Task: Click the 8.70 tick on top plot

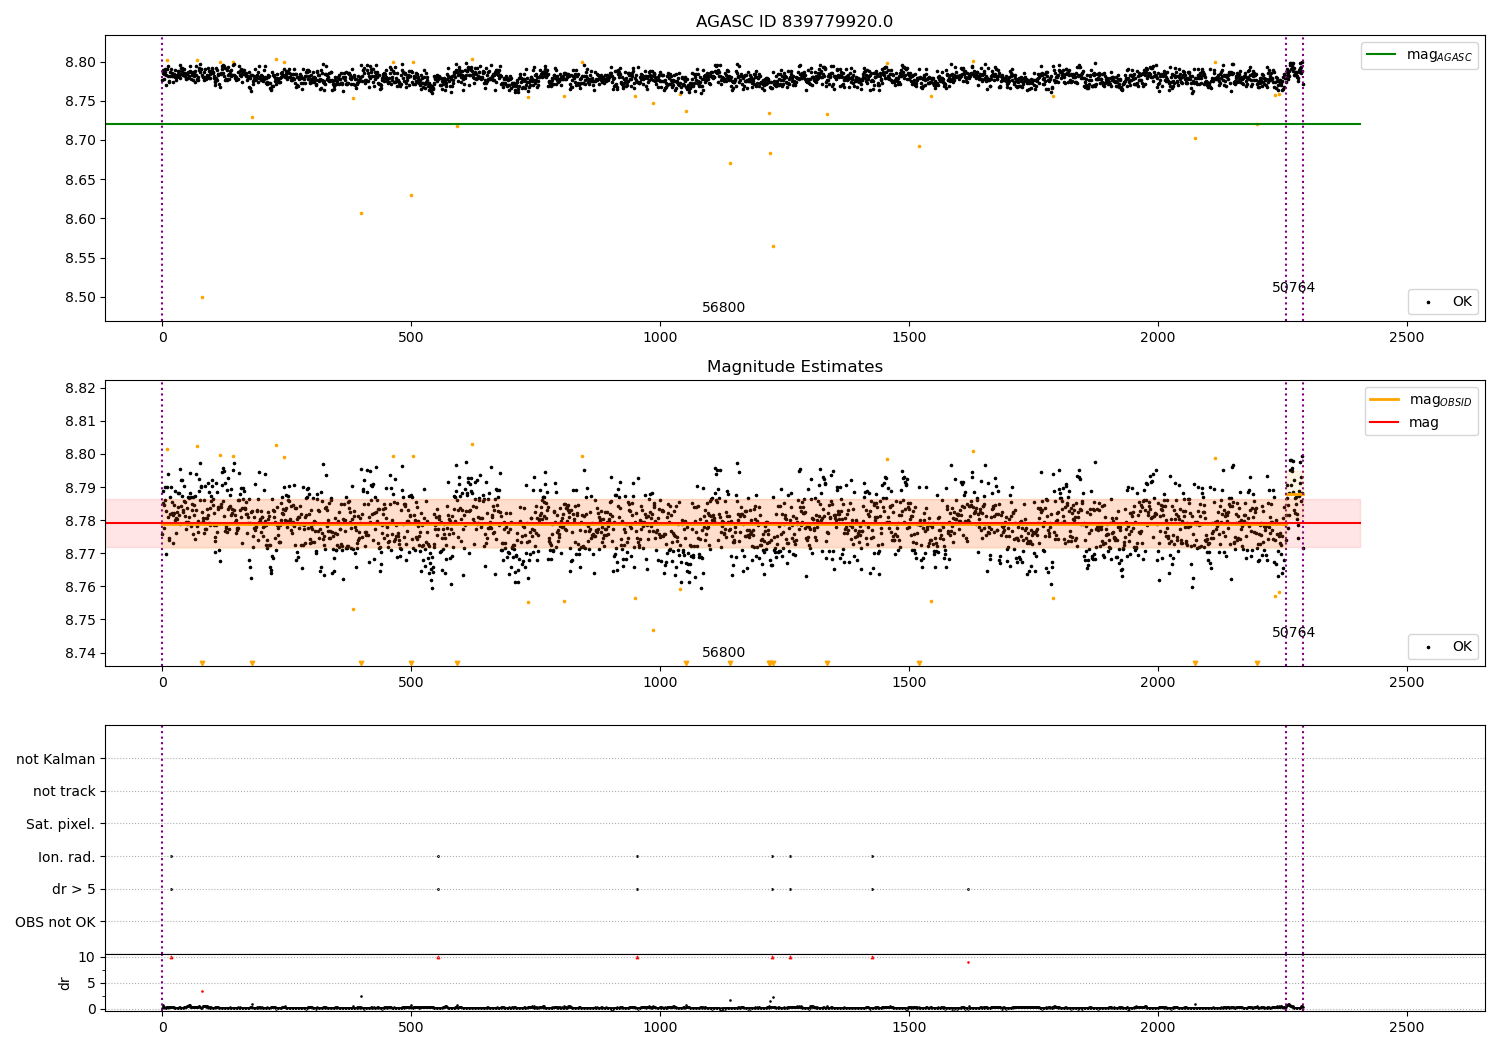Action: (x=80, y=141)
